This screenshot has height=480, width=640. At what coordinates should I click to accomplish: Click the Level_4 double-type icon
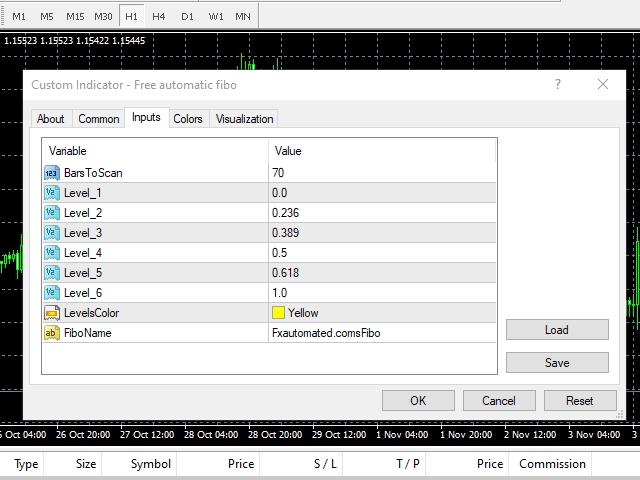coord(51,253)
